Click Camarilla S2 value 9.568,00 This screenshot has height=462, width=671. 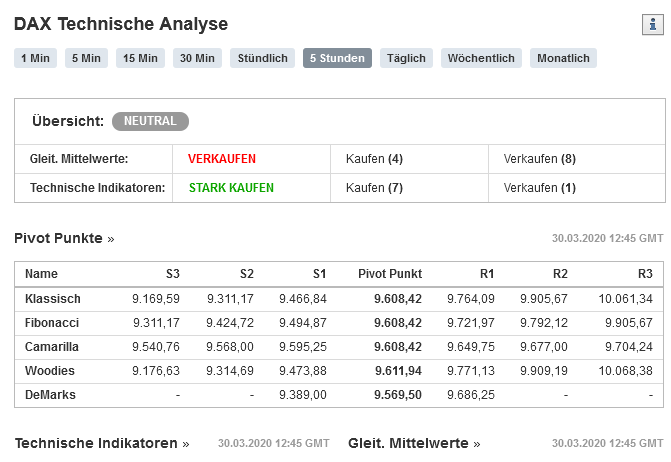230,346
